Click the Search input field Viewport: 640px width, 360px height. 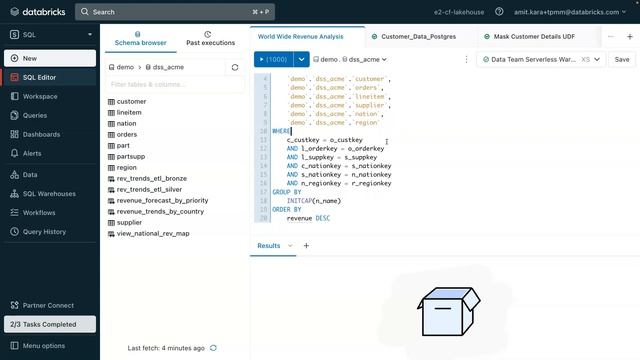click(175, 12)
